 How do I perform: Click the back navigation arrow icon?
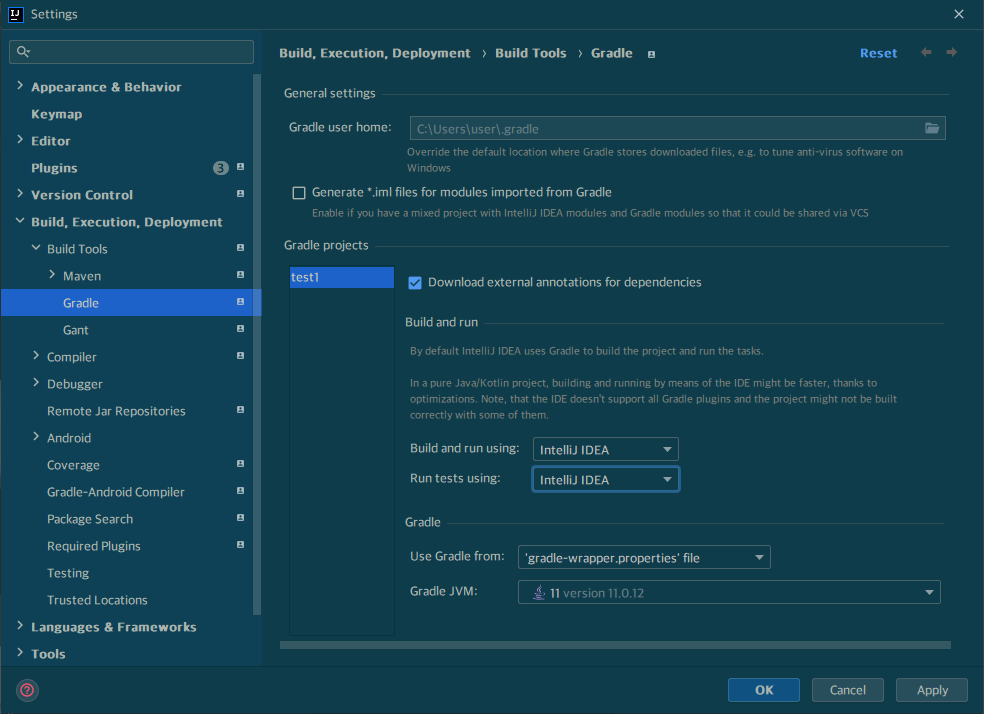(926, 52)
